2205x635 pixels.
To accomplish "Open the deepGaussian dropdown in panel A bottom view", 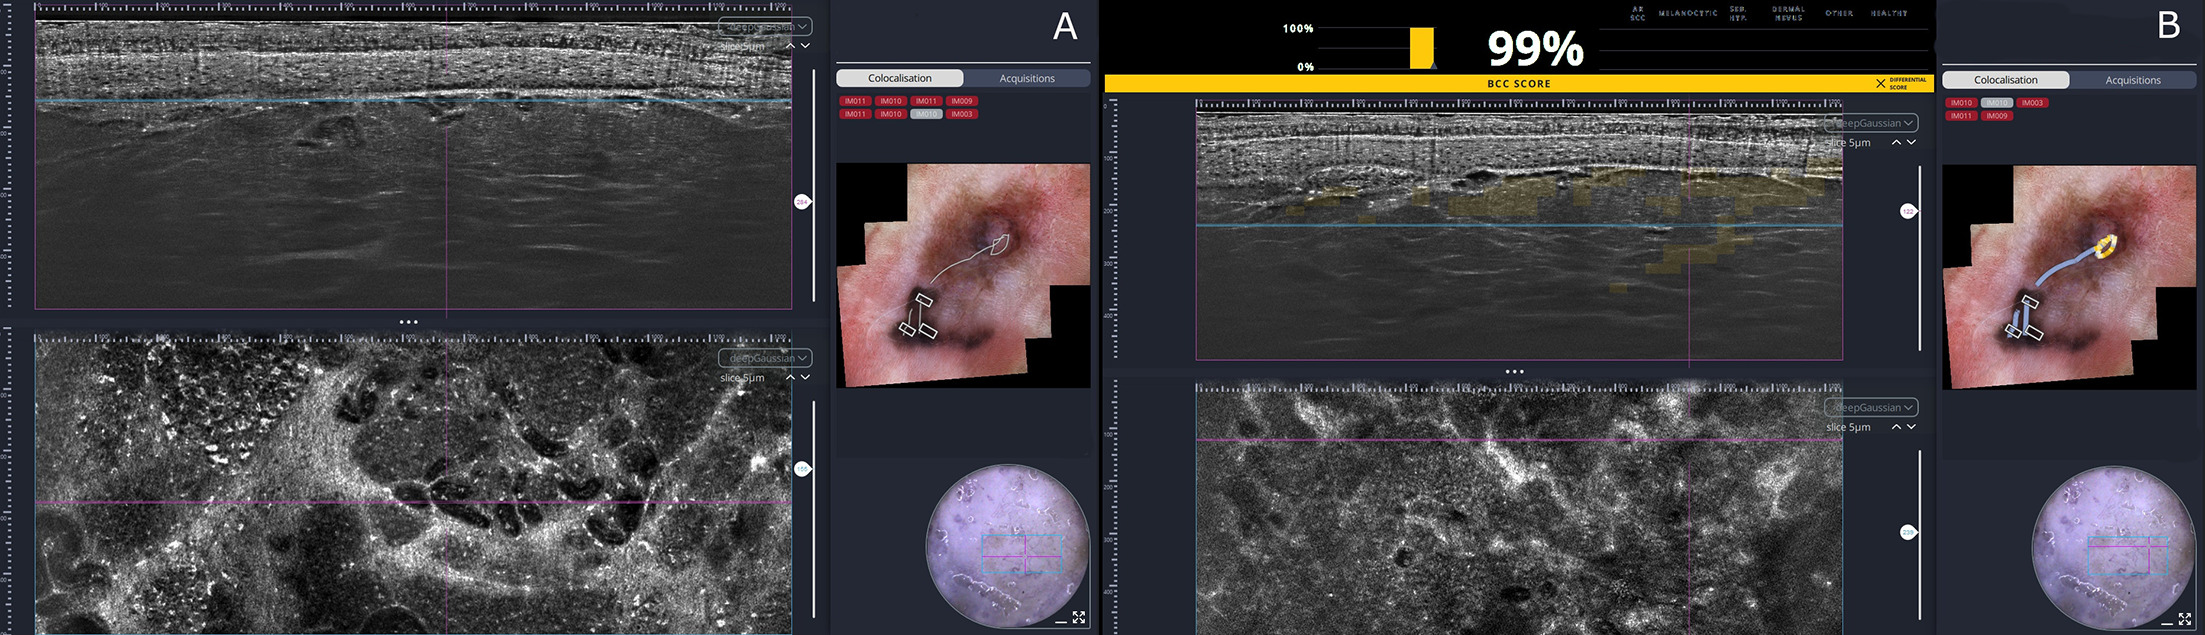I will tap(765, 358).
